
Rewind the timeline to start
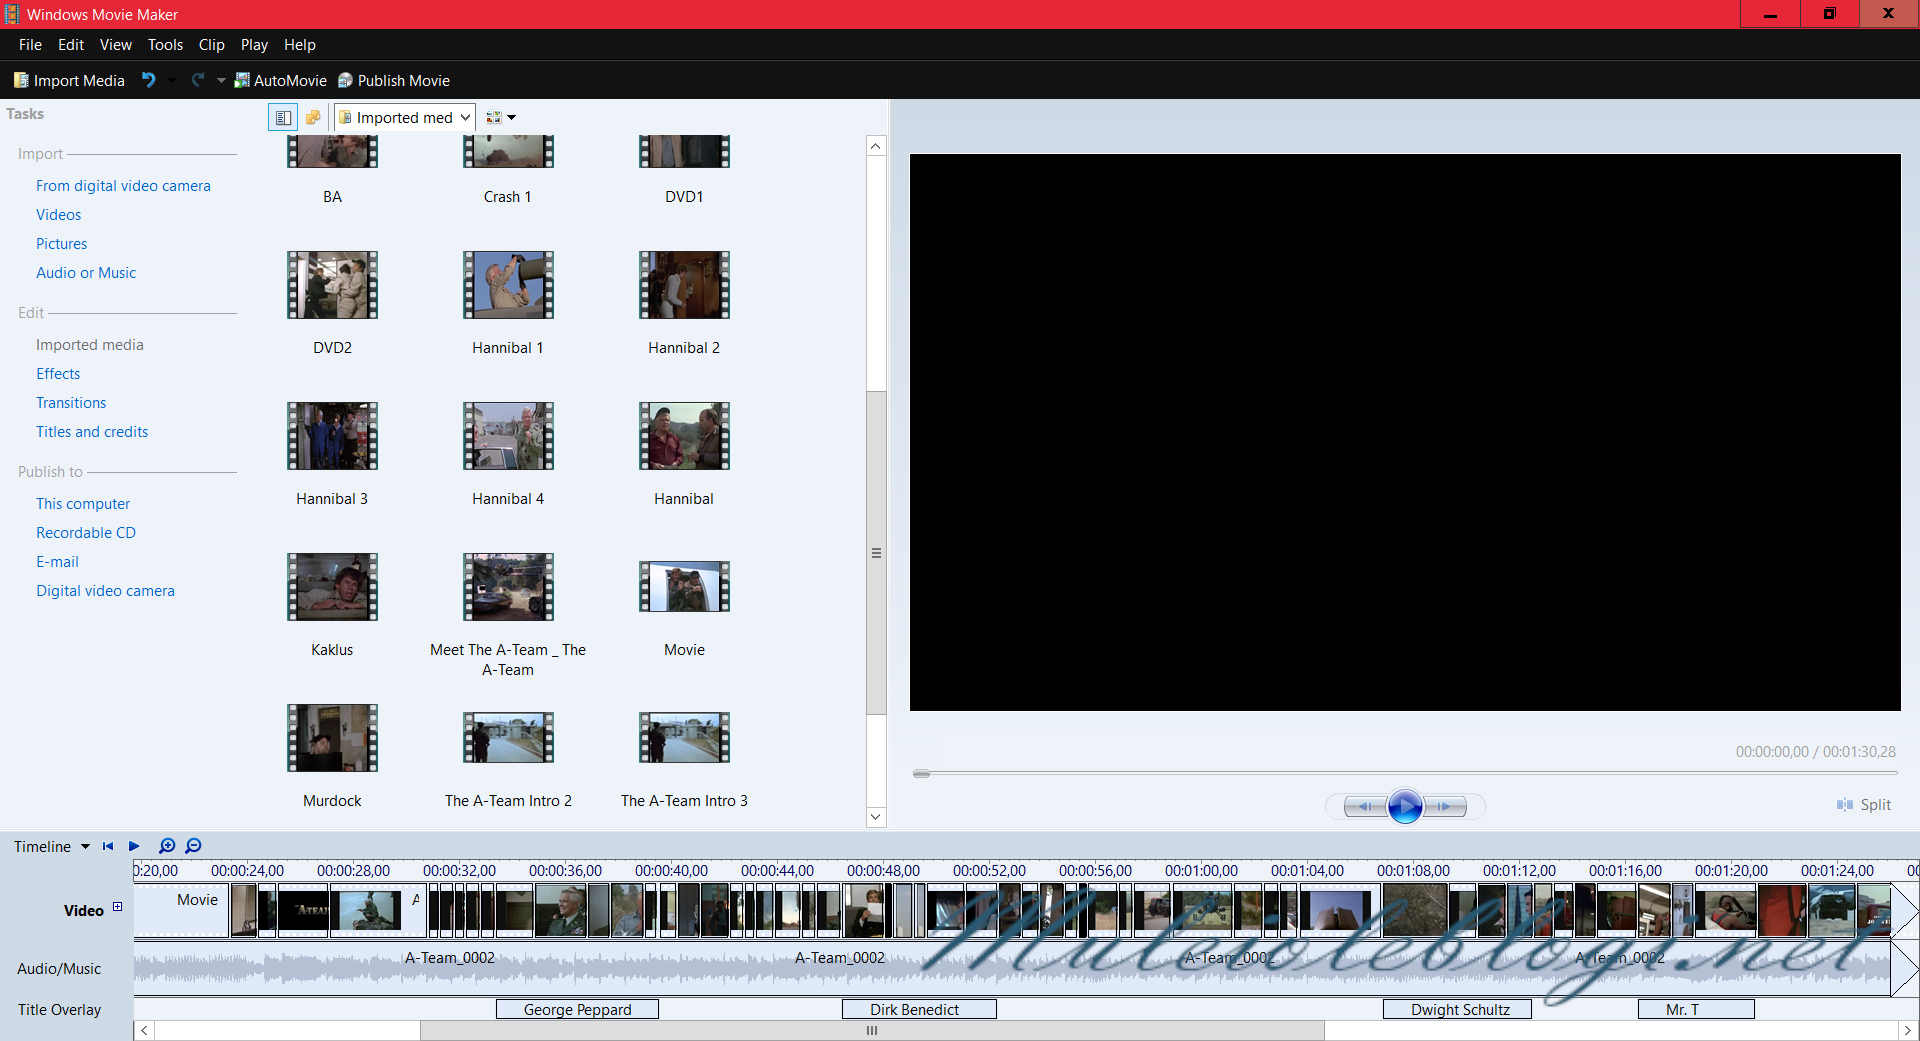point(108,846)
